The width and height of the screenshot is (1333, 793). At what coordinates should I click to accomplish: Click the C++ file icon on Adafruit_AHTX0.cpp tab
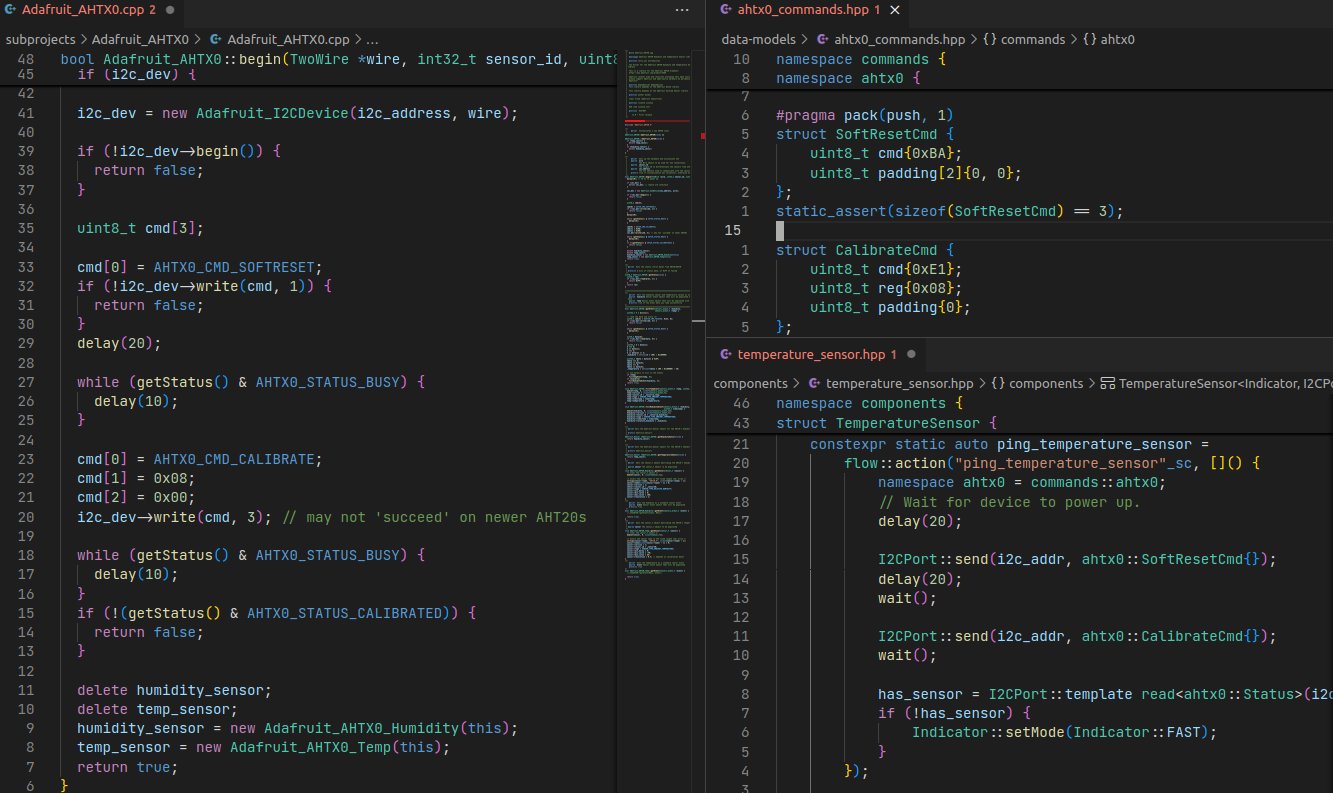click(11, 9)
